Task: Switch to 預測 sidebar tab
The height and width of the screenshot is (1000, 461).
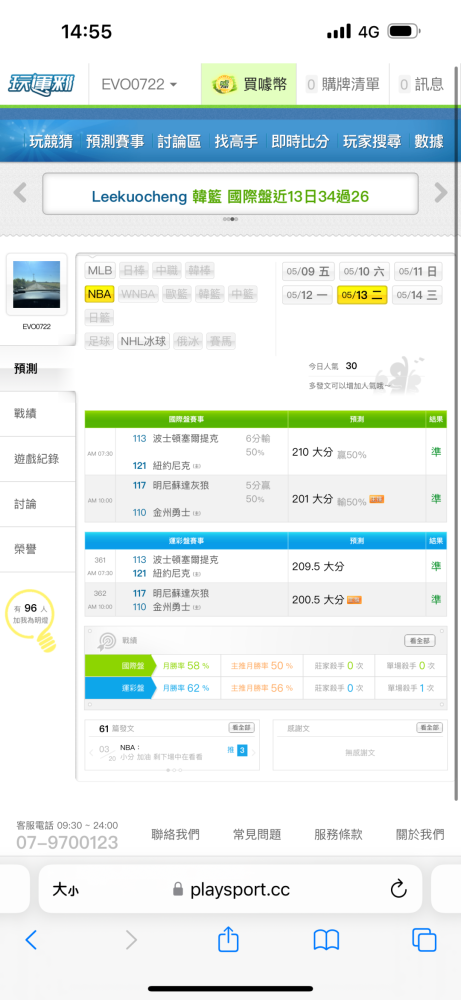Action: (x=38, y=369)
